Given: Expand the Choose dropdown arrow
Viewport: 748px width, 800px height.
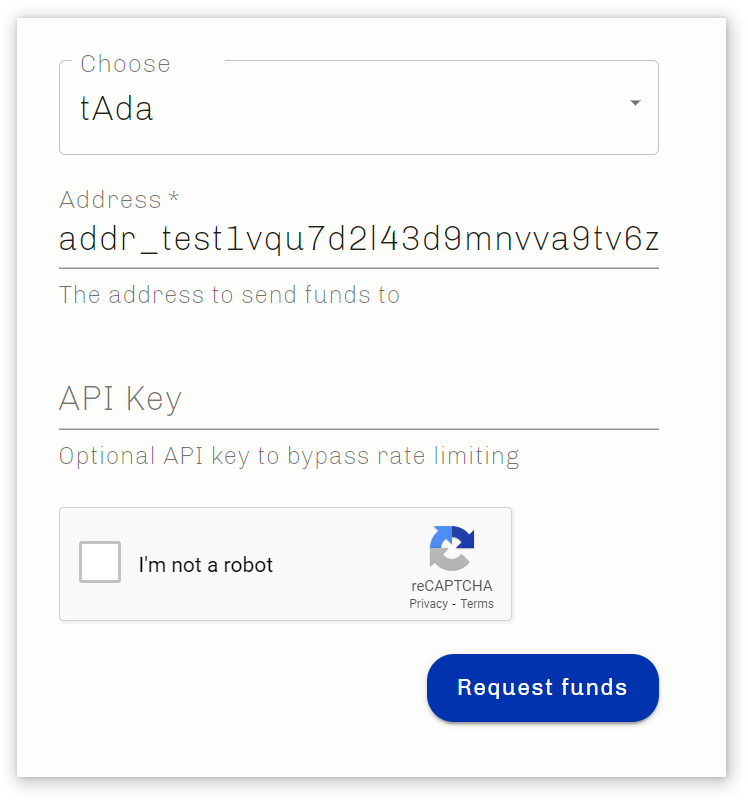Looking at the screenshot, I should [x=635, y=103].
